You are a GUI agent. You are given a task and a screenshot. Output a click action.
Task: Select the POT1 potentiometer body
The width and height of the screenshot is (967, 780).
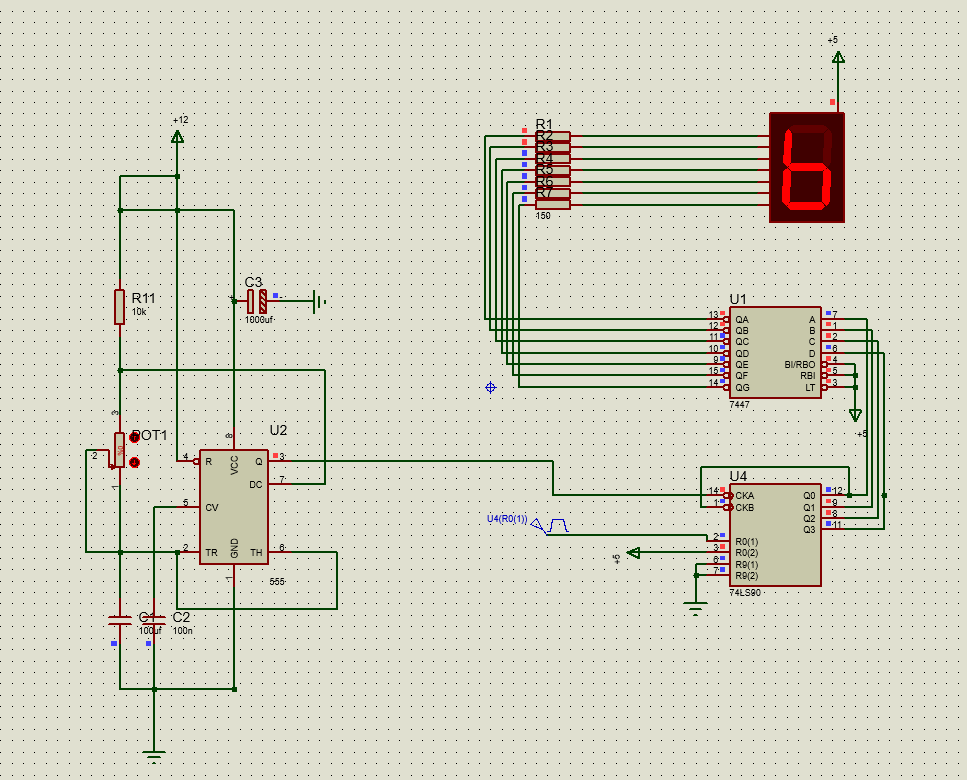click(x=120, y=450)
